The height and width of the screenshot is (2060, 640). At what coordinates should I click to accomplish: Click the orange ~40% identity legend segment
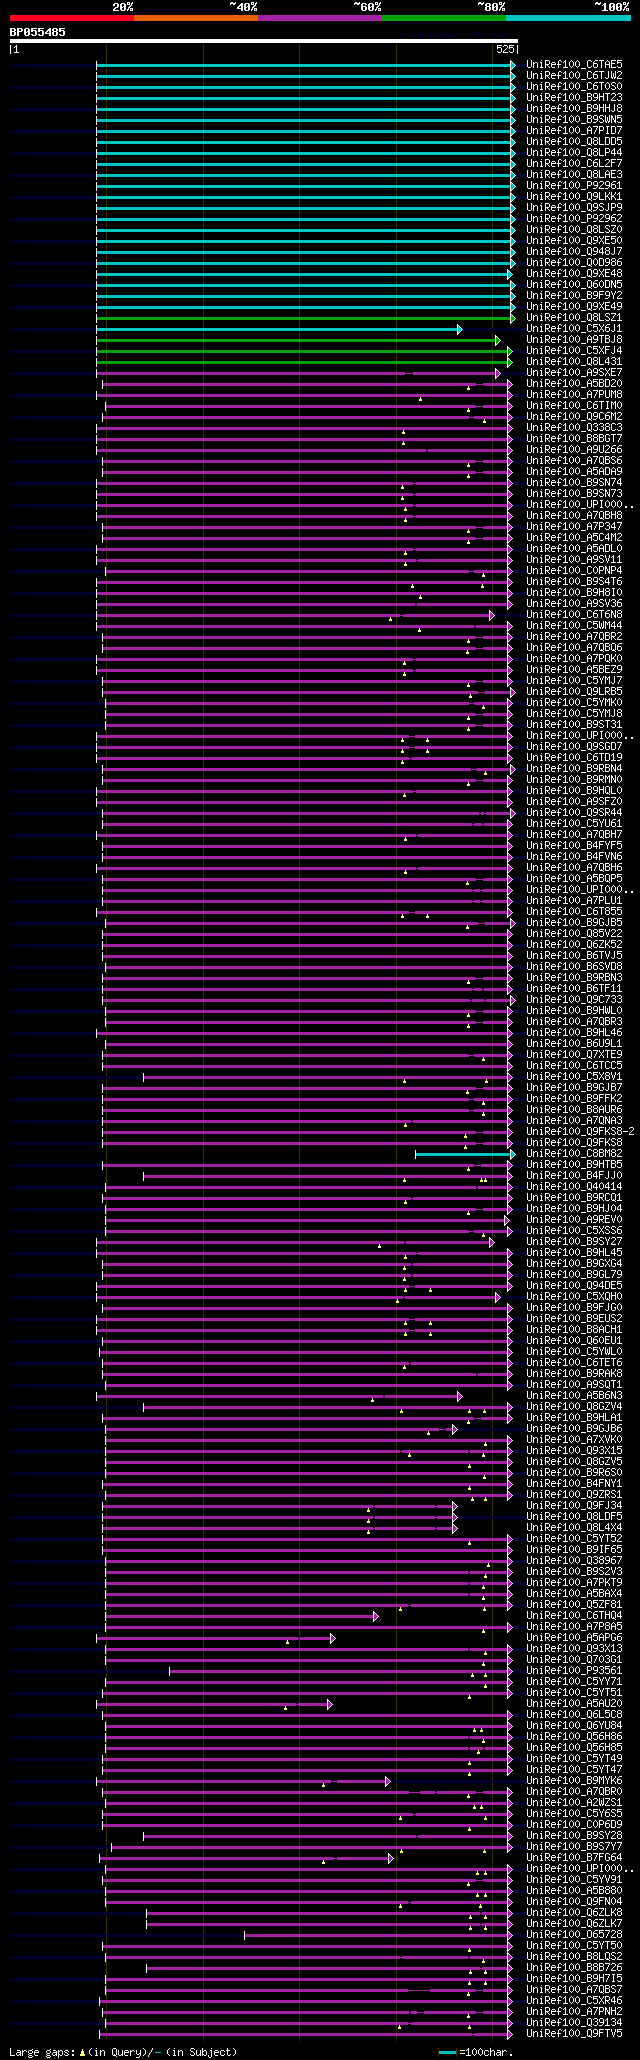[x=196, y=18]
